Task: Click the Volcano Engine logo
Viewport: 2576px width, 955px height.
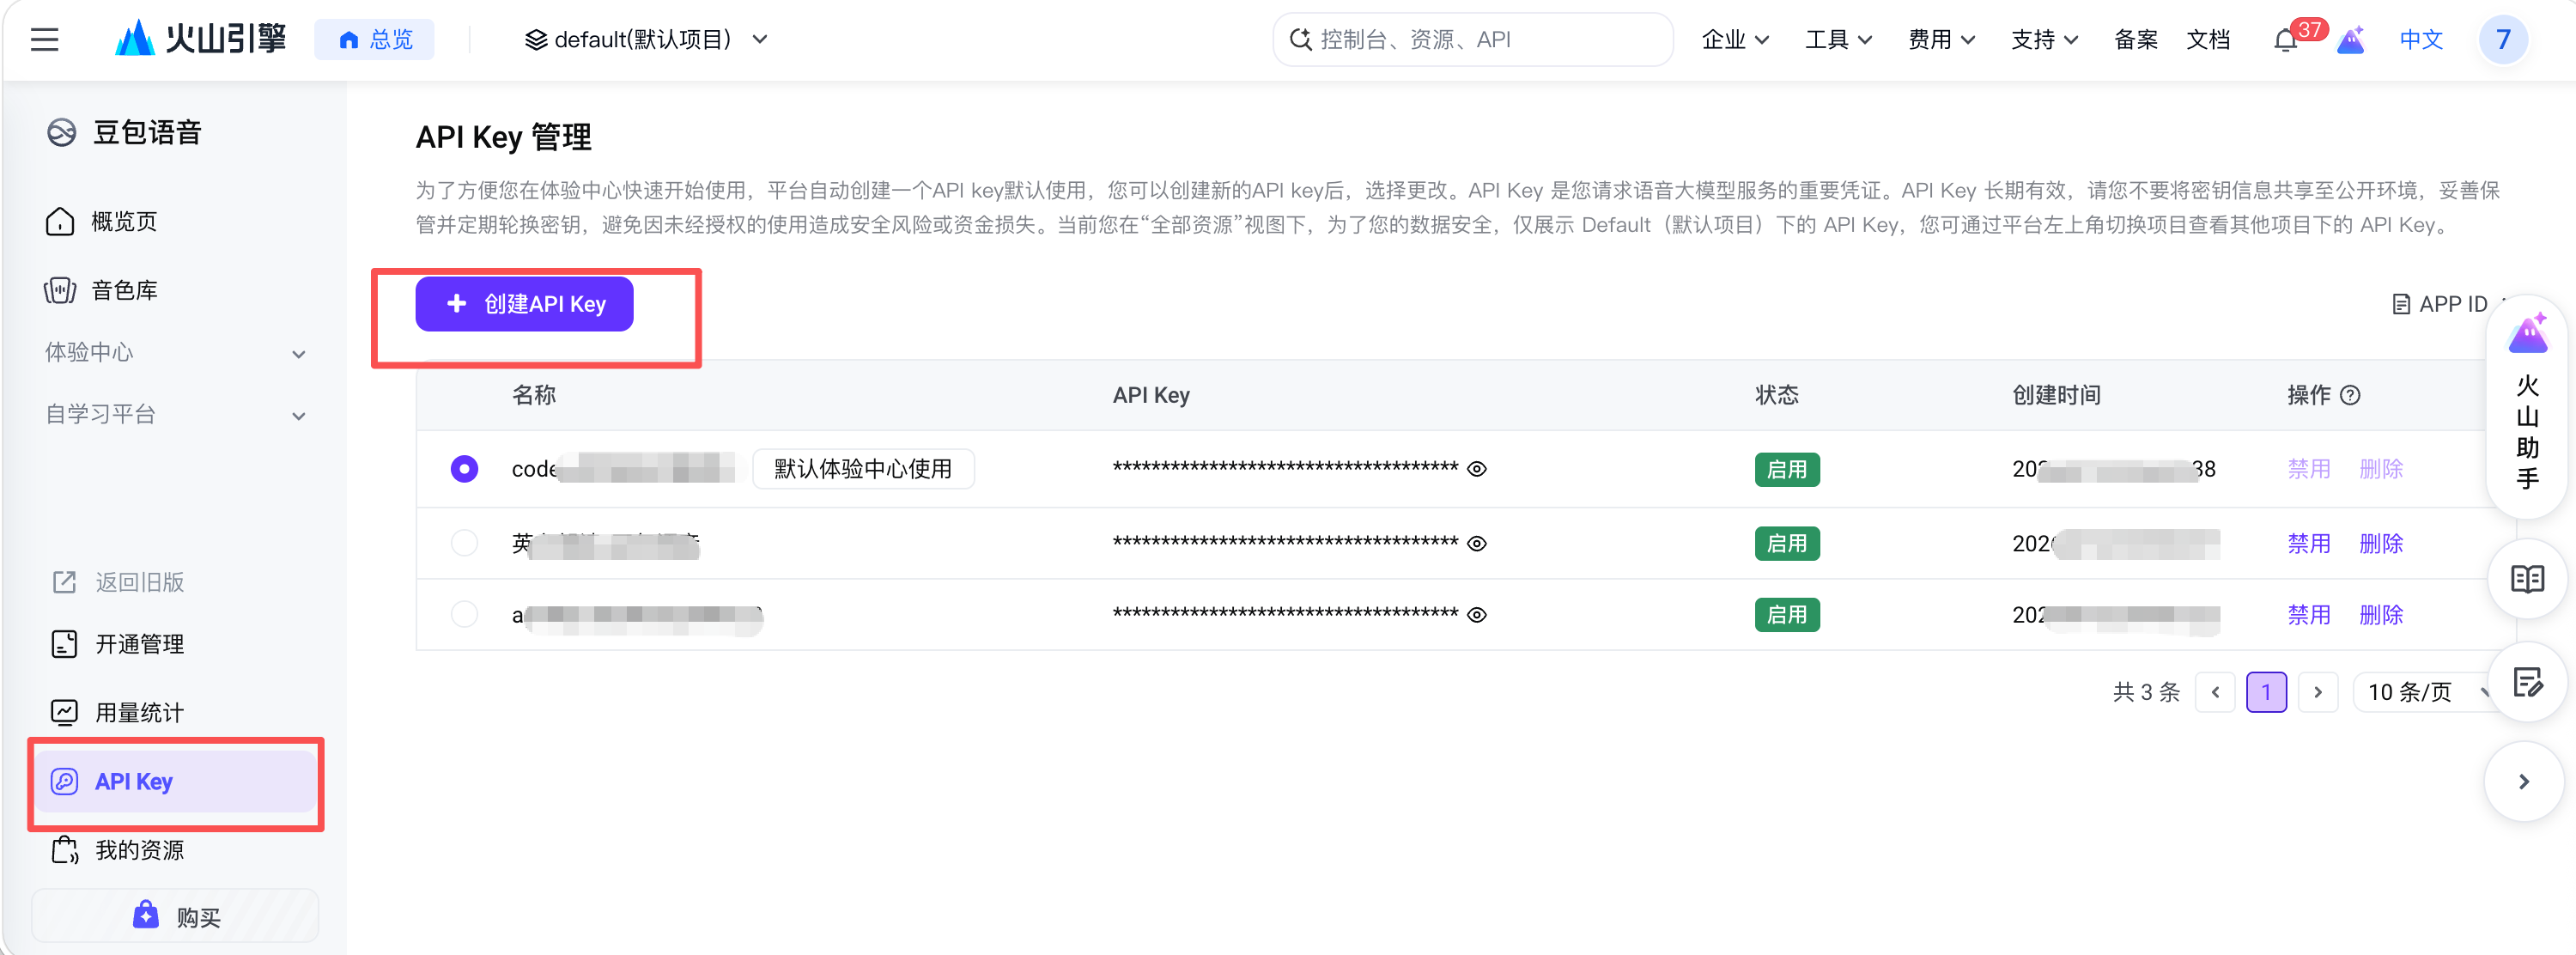Action: 200,39
